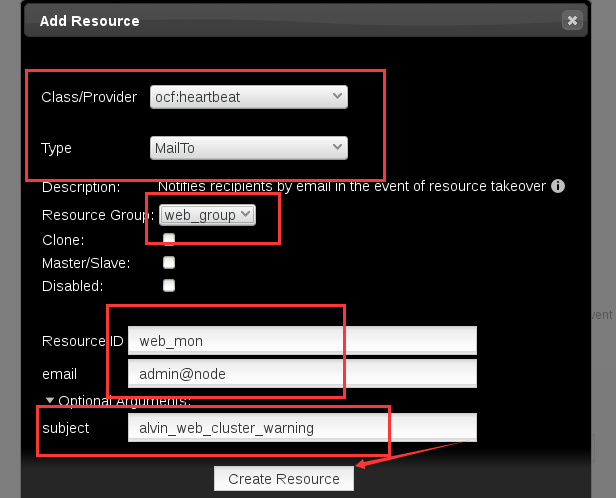The image size is (616, 498).
Task: Tick the Clone checkbox
Action: tap(169, 239)
